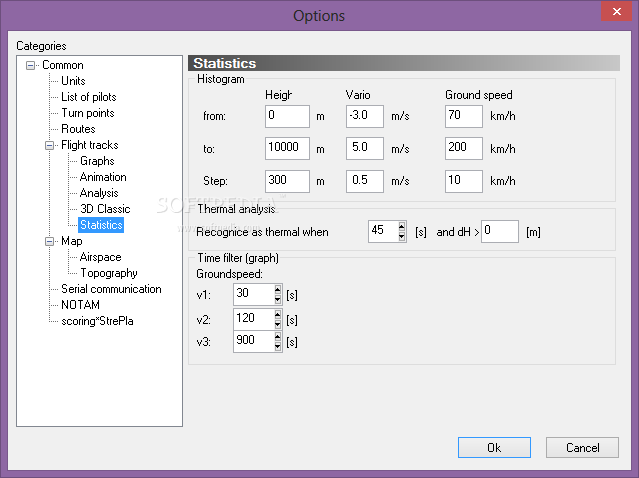The width and height of the screenshot is (639, 478).
Task: Open the scoring*StrePla category
Action: tap(97, 321)
